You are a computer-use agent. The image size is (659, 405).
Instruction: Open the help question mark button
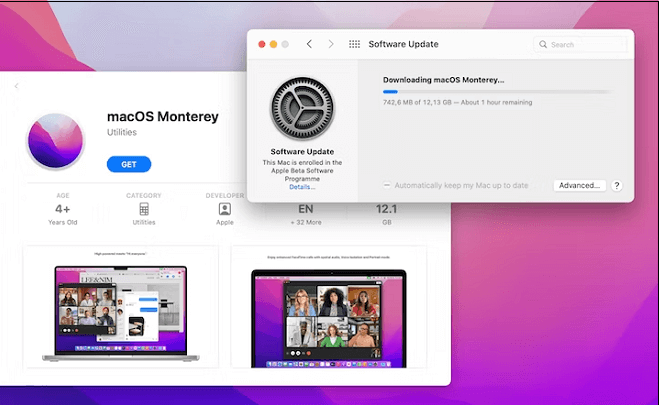pyautogui.click(x=617, y=185)
